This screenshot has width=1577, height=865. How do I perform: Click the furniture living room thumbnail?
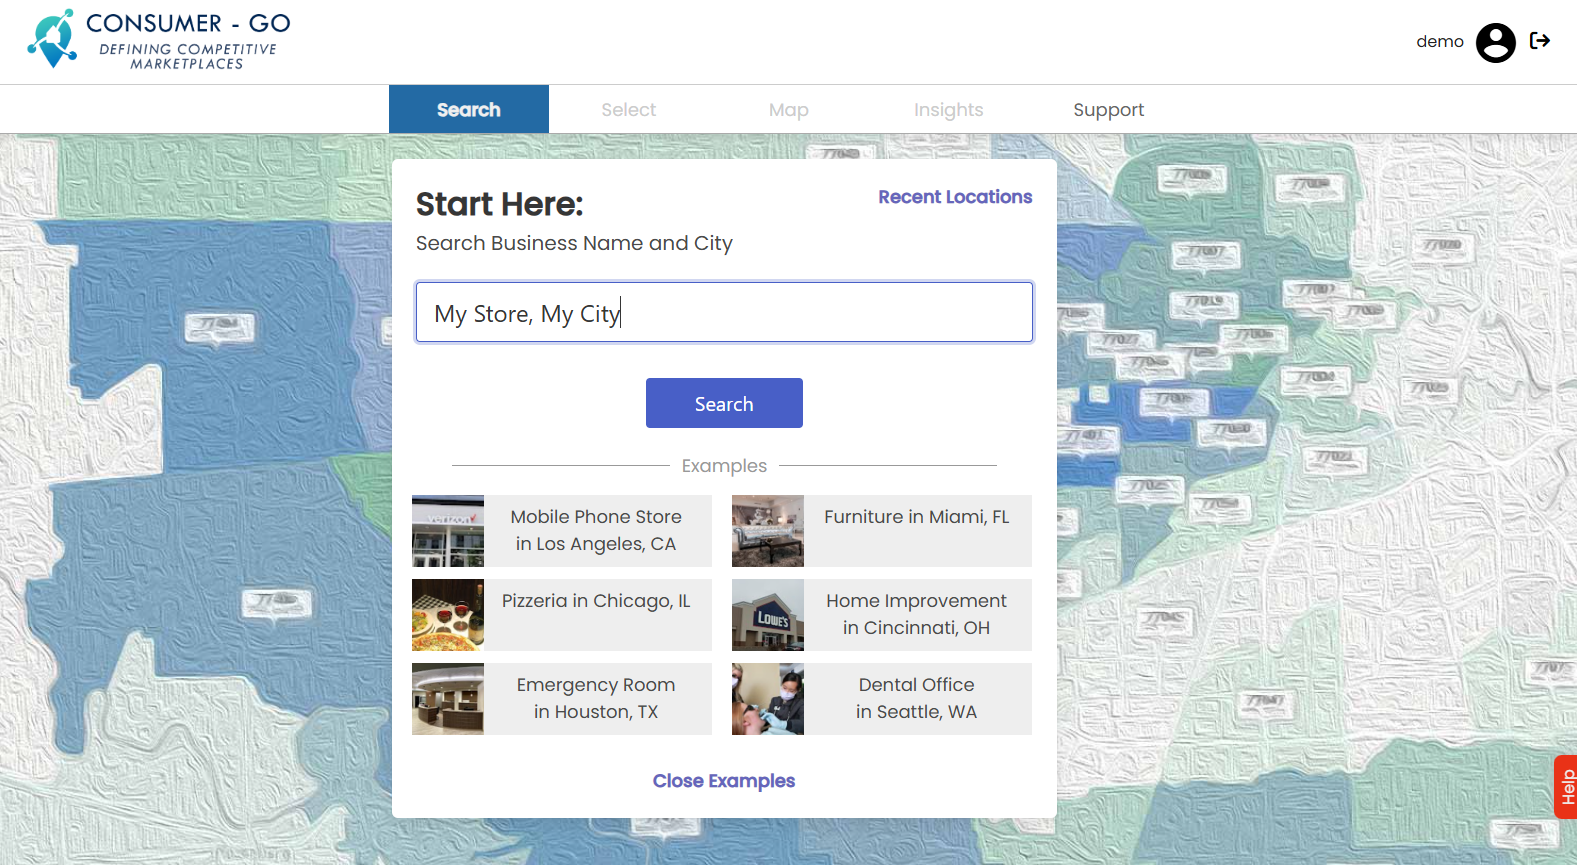pos(768,531)
